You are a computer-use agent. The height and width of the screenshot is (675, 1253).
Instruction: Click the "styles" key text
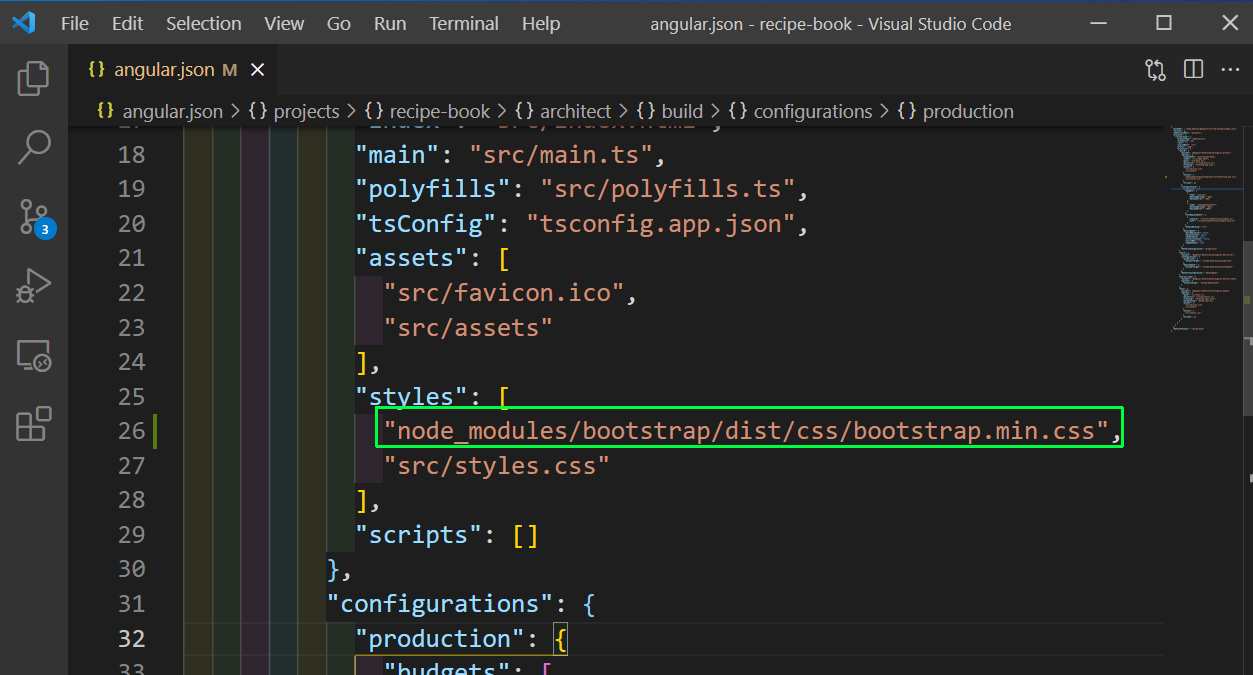click(411, 397)
